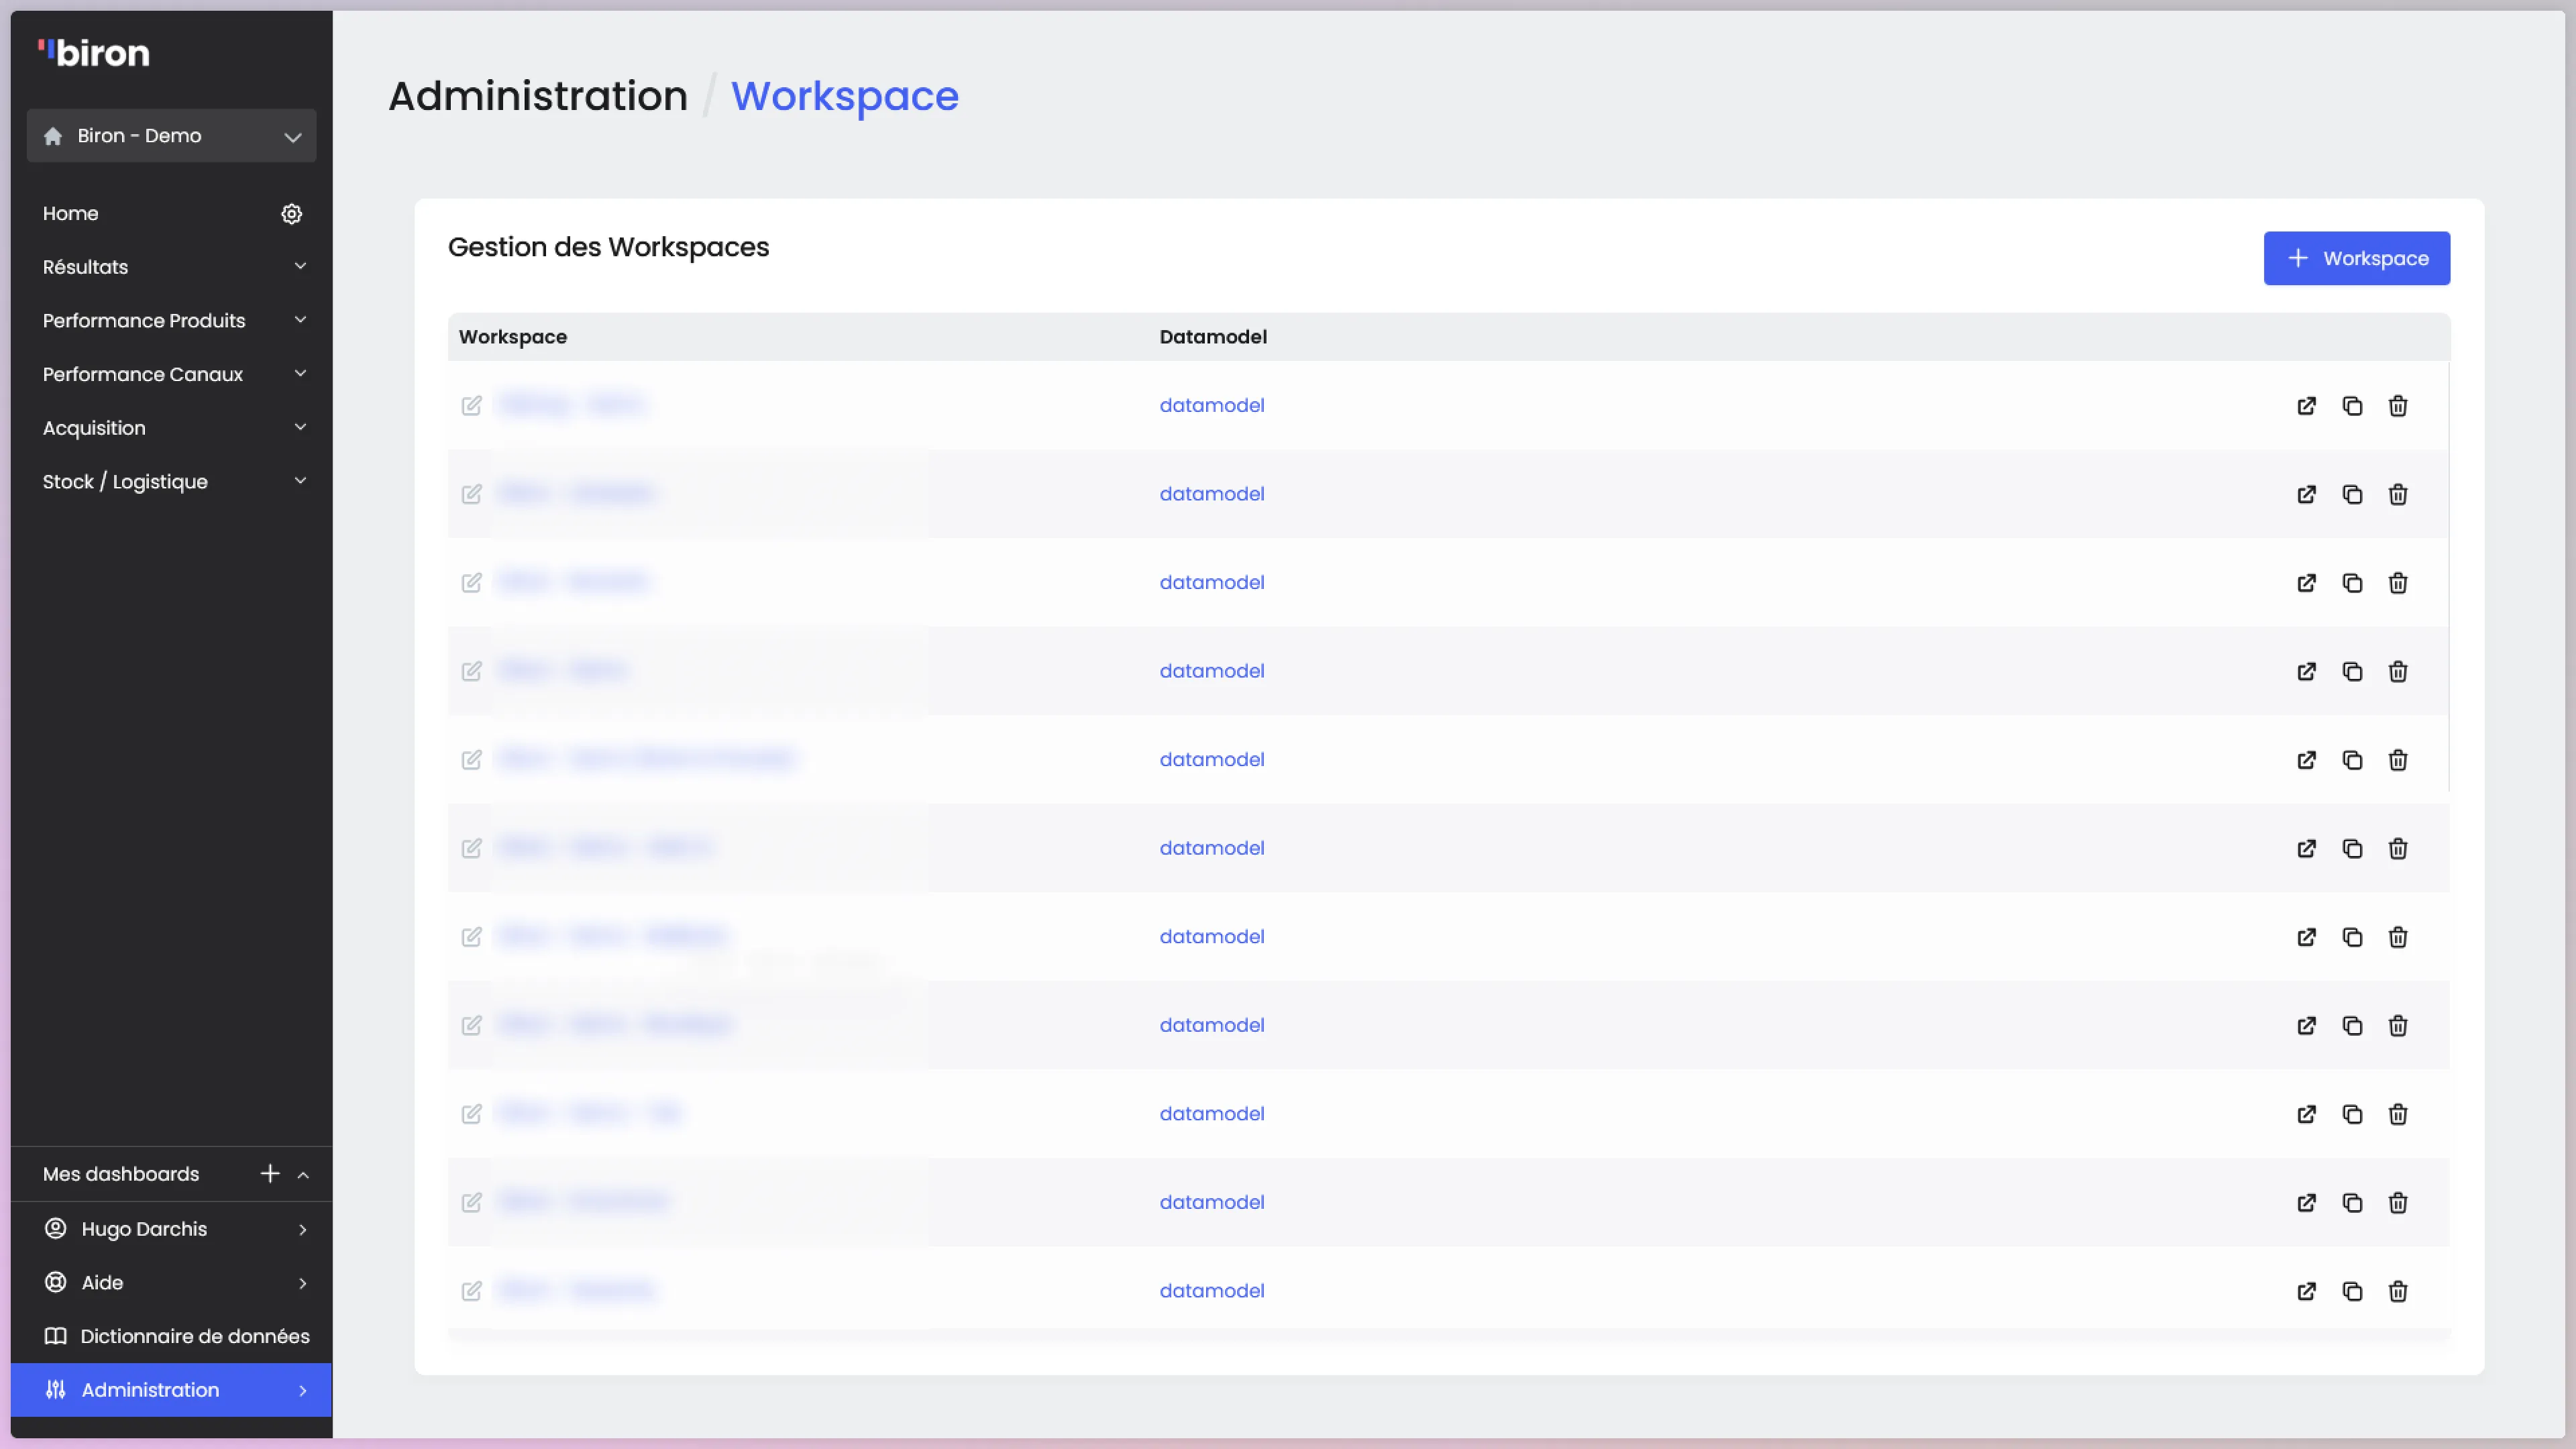Click the Gestion des Workspaces heading
2576x1449 pixels.
[x=608, y=247]
